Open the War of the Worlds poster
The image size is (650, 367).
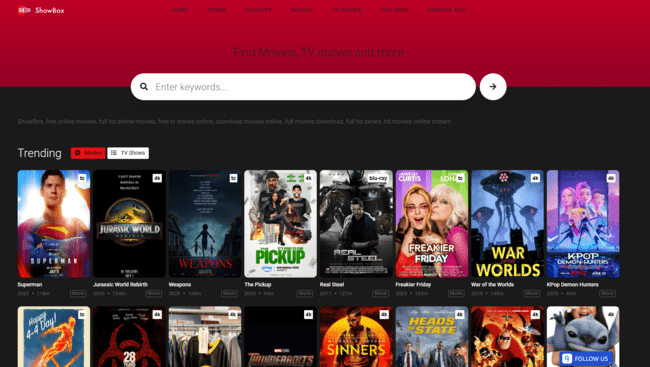click(x=507, y=224)
